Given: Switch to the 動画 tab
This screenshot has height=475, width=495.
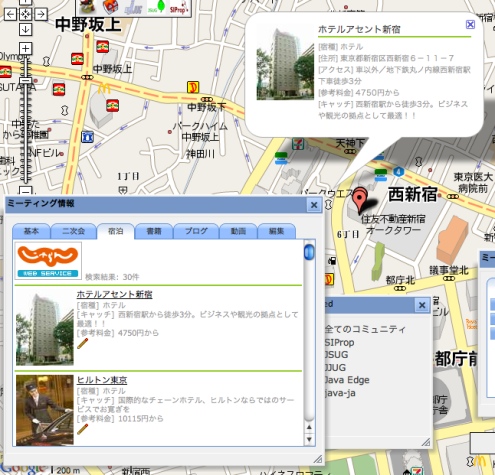Looking at the screenshot, I should [238, 231].
